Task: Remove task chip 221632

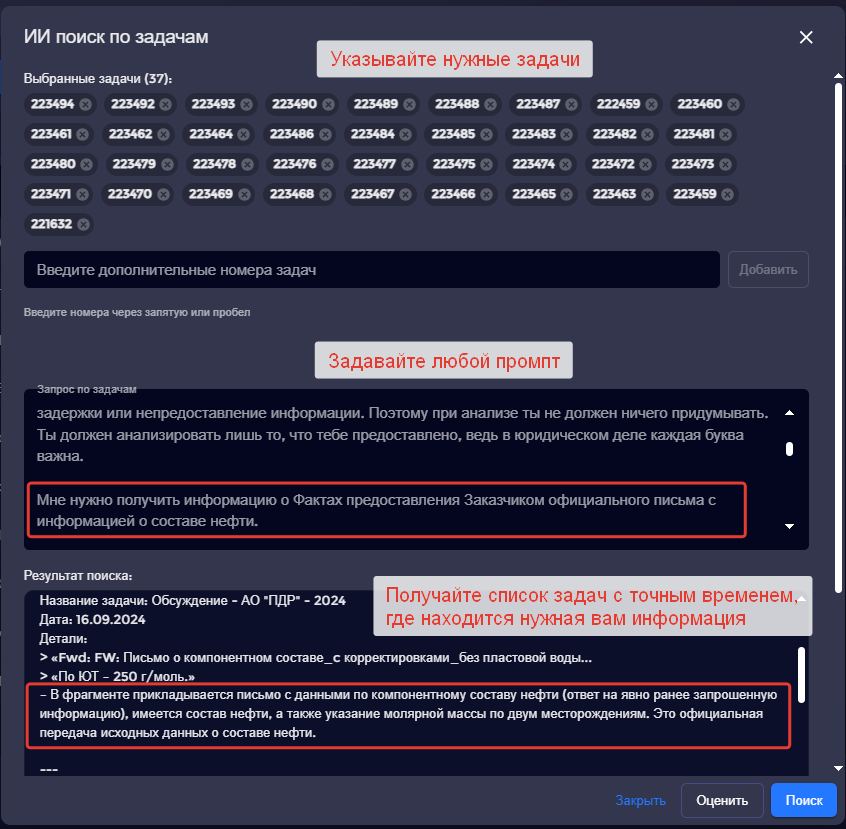Action: point(84,224)
